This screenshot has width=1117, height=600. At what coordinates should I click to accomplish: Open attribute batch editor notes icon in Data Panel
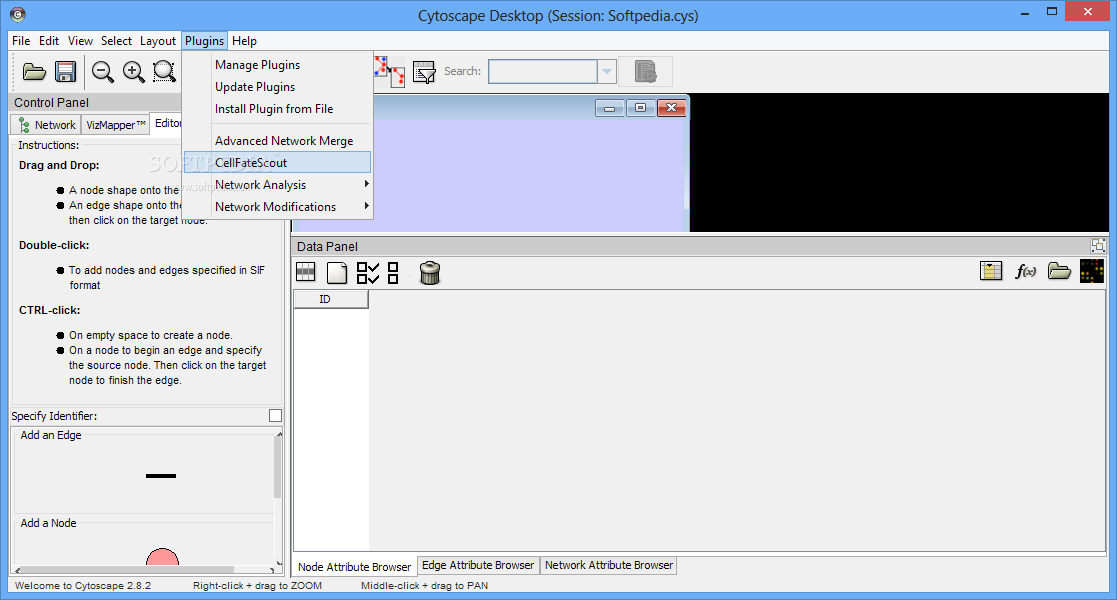tap(991, 271)
